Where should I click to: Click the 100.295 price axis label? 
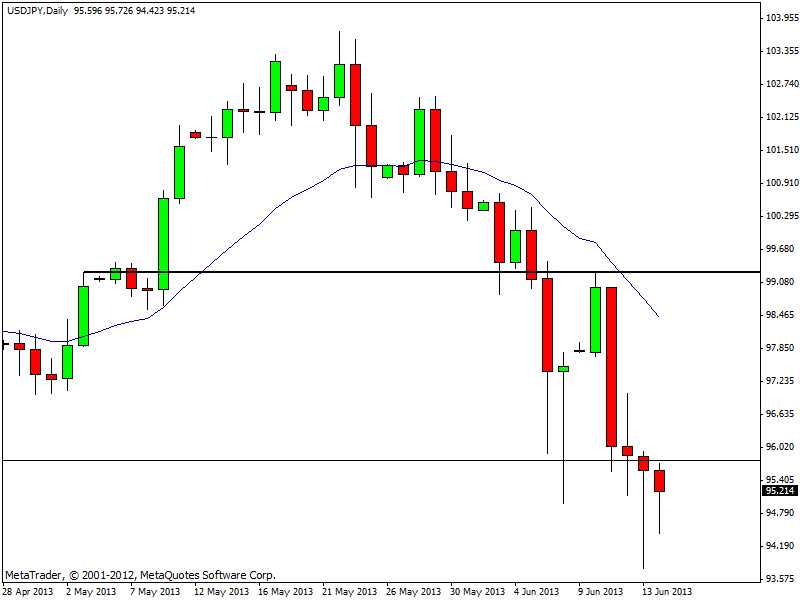pyautogui.click(x=780, y=216)
